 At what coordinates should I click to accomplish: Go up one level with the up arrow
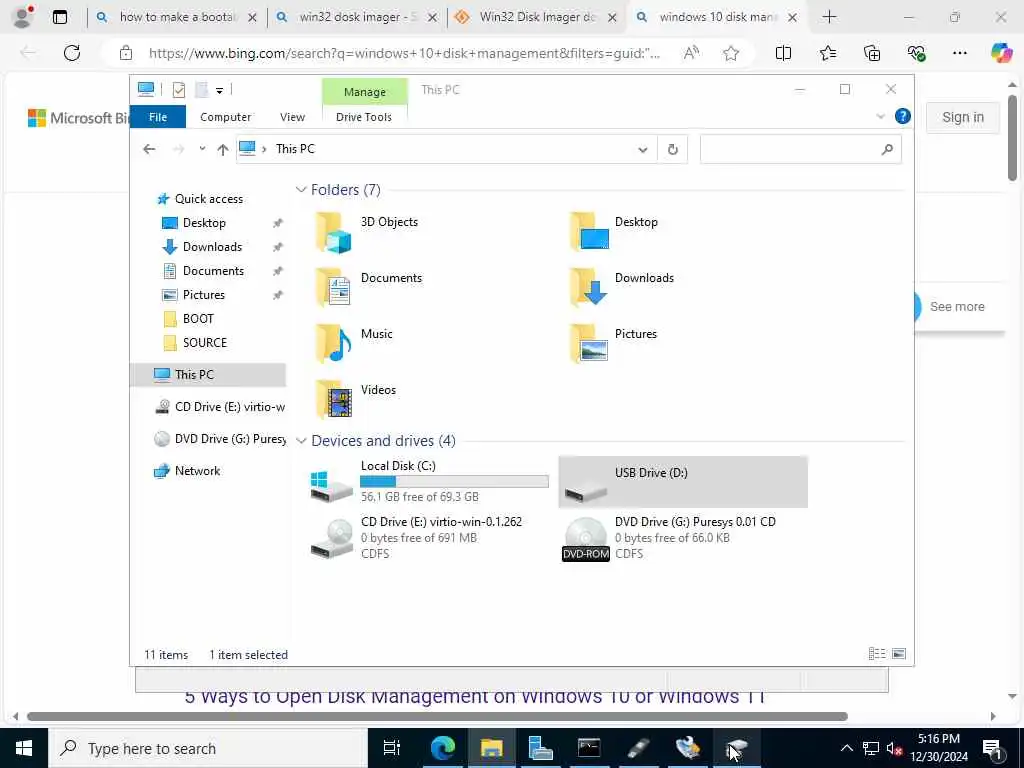tap(223, 150)
